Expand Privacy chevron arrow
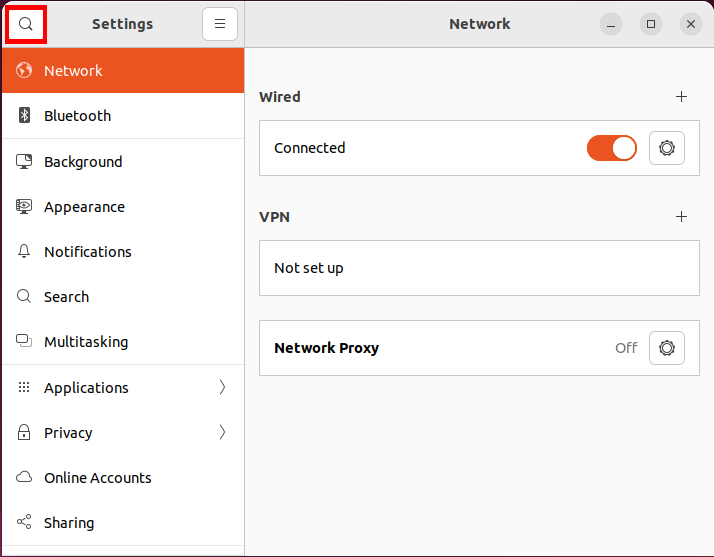The height and width of the screenshot is (557, 714). (x=222, y=432)
